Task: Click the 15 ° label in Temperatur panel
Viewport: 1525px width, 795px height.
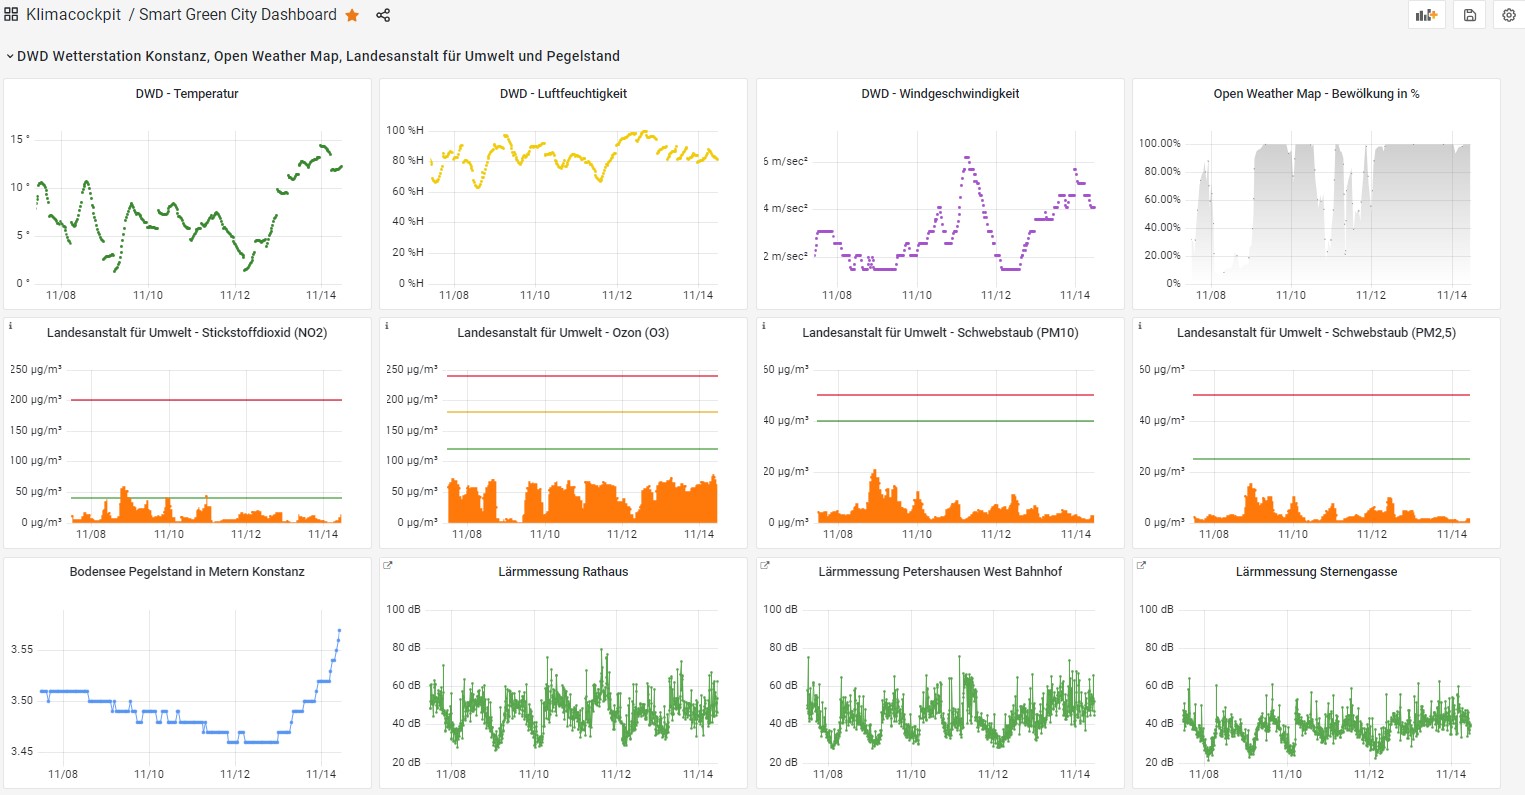Action: (x=20, y=139)
